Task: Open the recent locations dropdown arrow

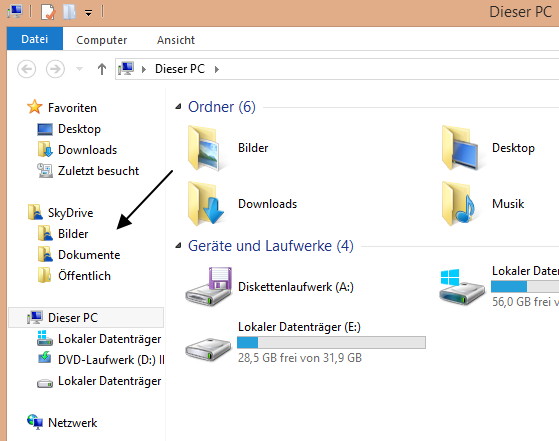Action: coord(80,69)
